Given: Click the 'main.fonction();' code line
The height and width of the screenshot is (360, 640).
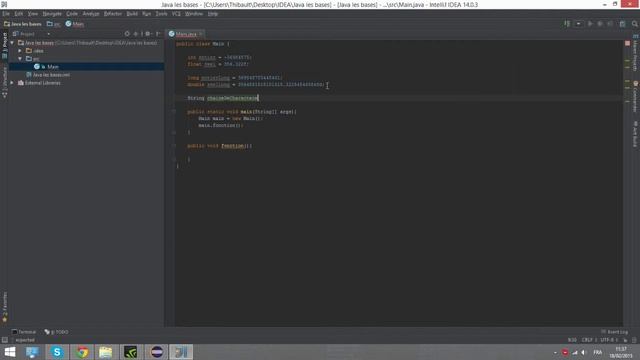Looking at the screenshot, I should tap(220, 125).
